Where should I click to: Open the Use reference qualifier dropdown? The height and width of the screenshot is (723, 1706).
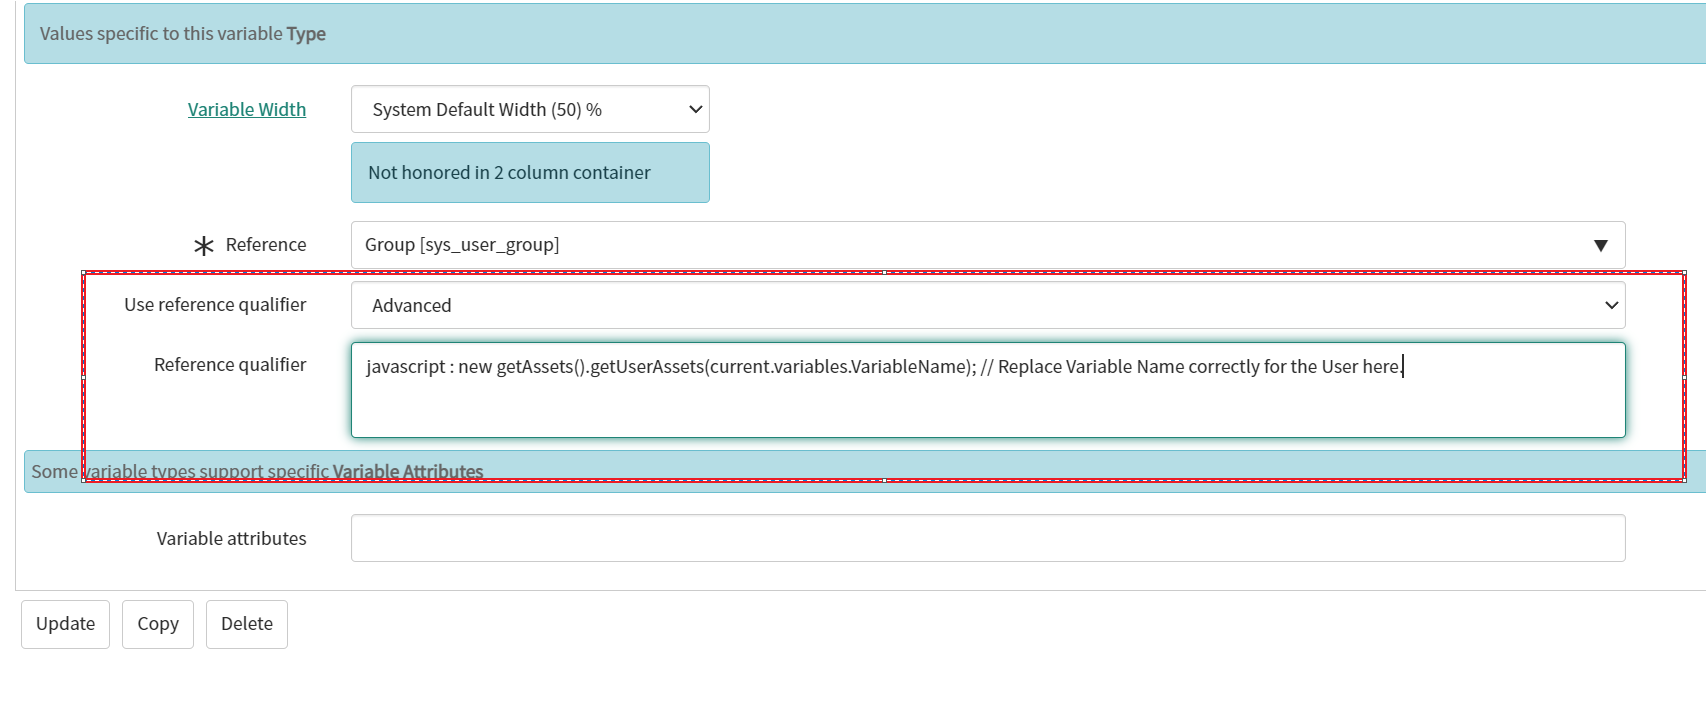coord(988,305)
